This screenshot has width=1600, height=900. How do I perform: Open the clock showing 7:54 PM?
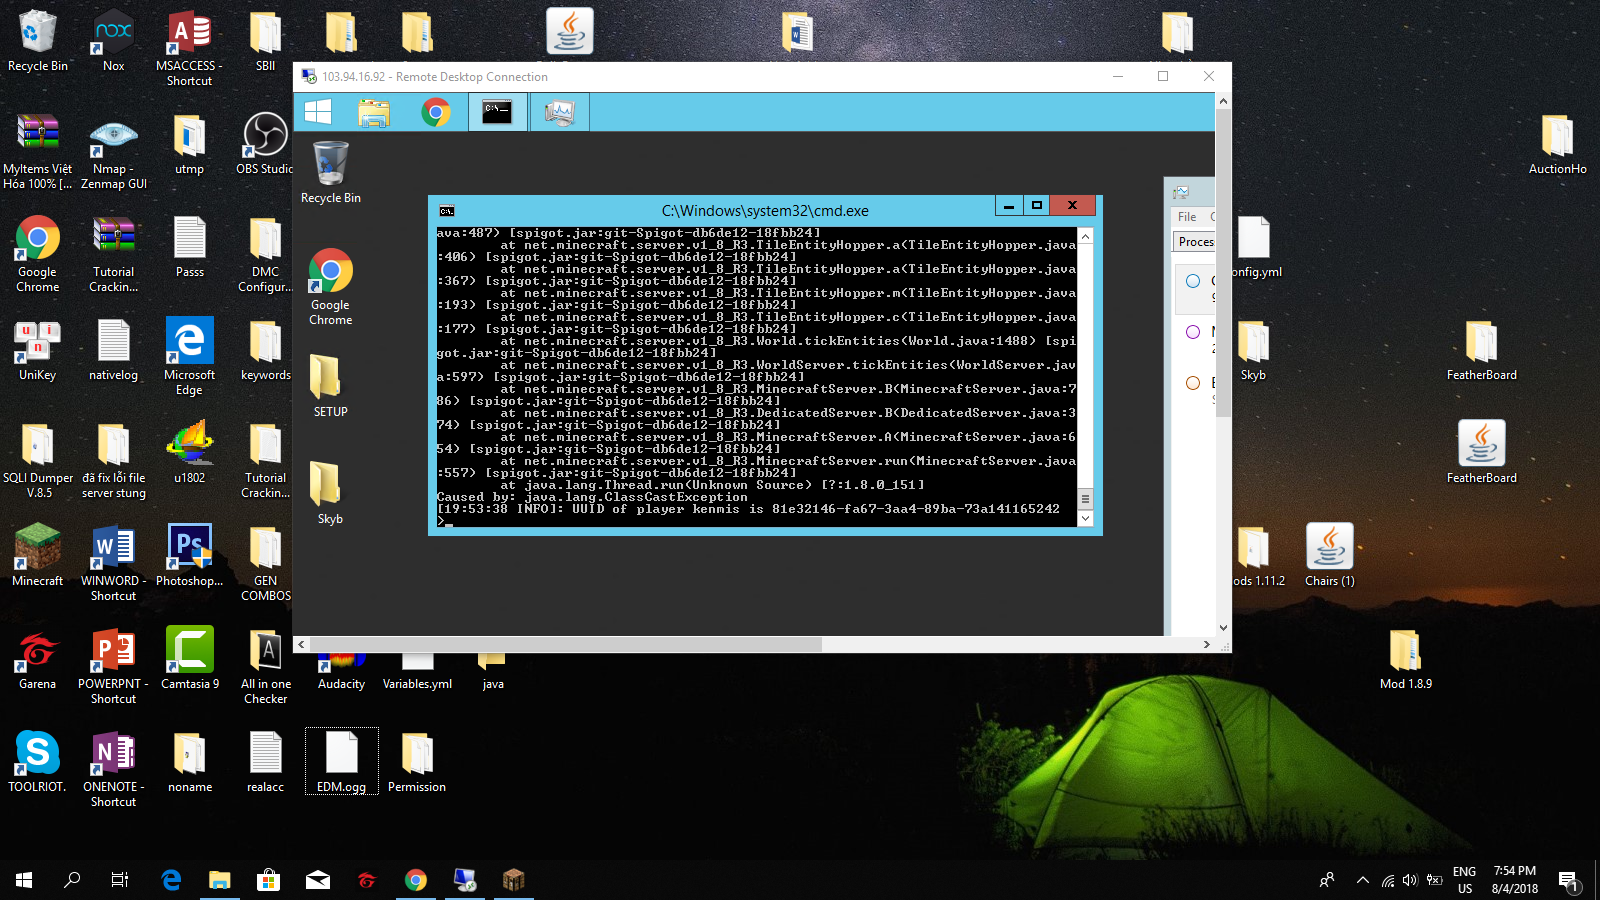point(1514,880)
